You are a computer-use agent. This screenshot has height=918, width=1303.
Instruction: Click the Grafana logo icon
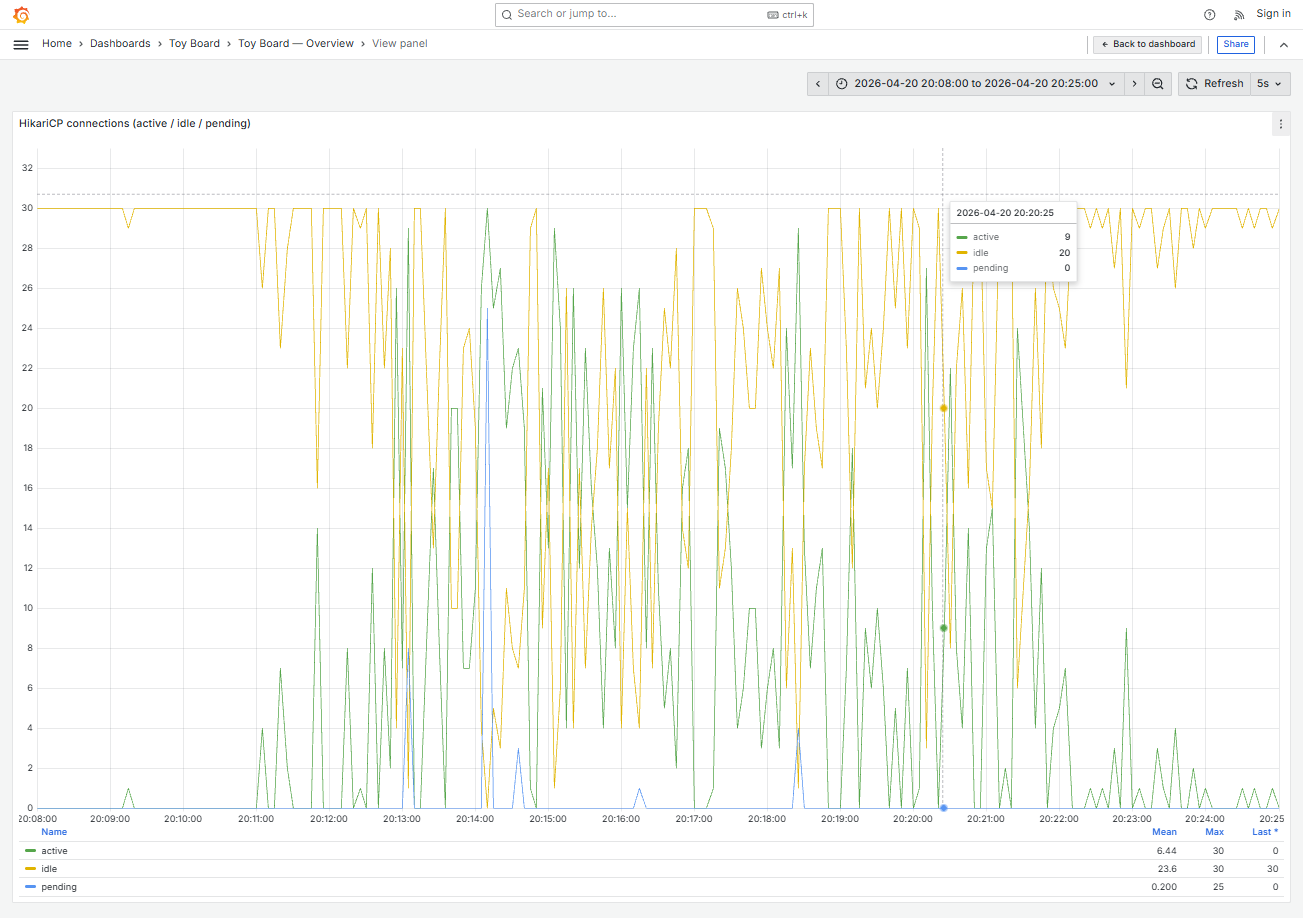coord(21,15)
